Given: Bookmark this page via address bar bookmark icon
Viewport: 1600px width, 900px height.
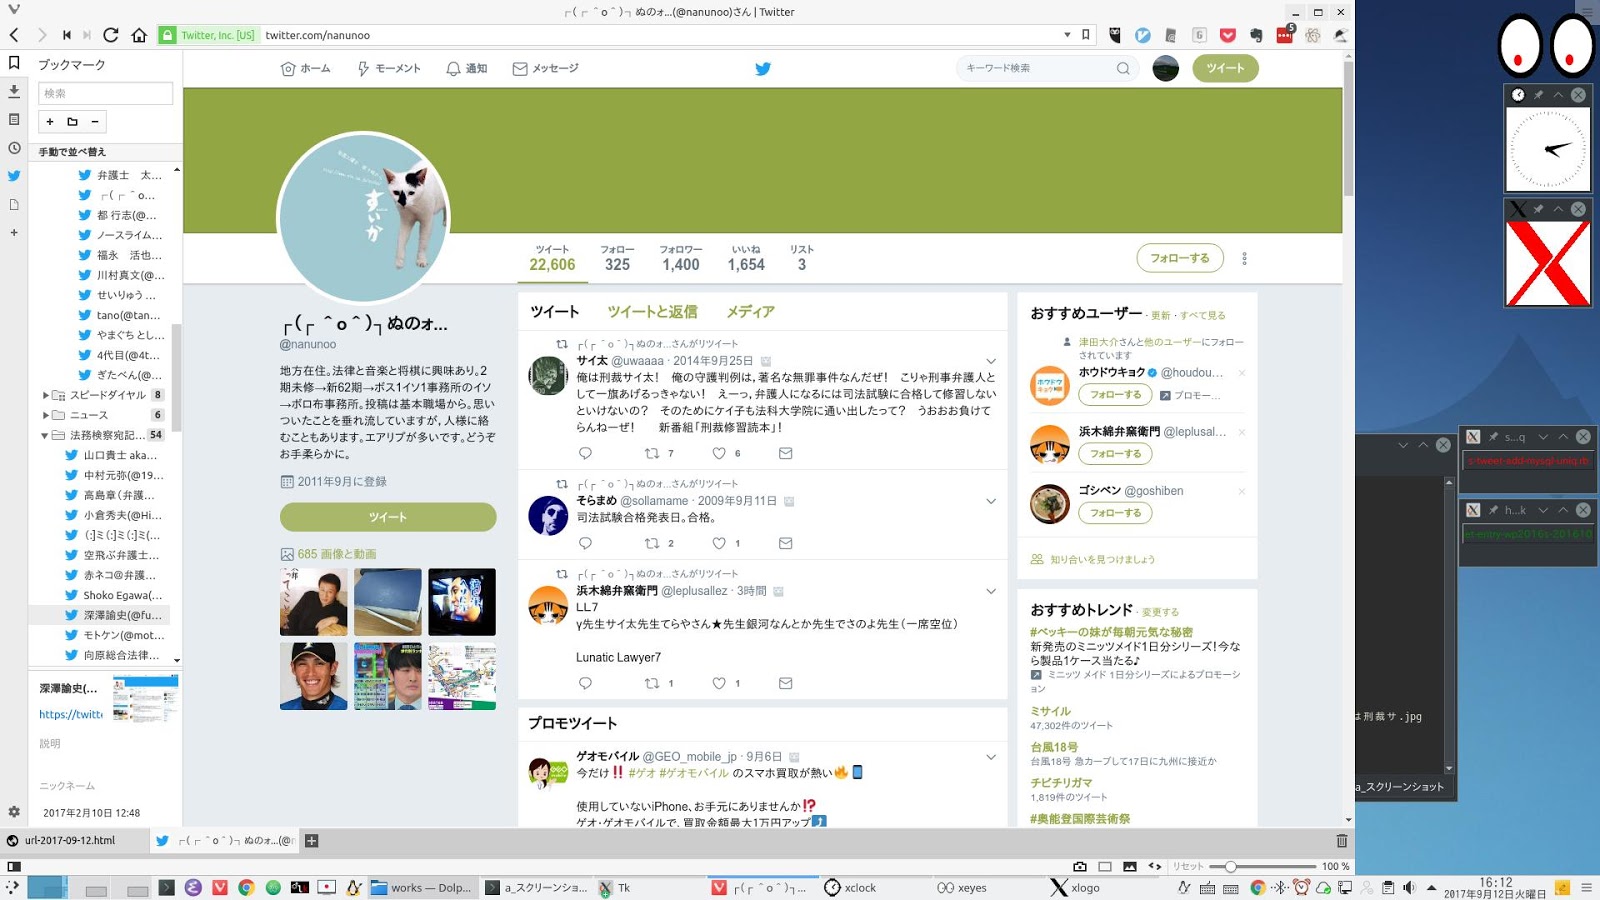Looking at the screenshot, I should tap(1086, 35).
